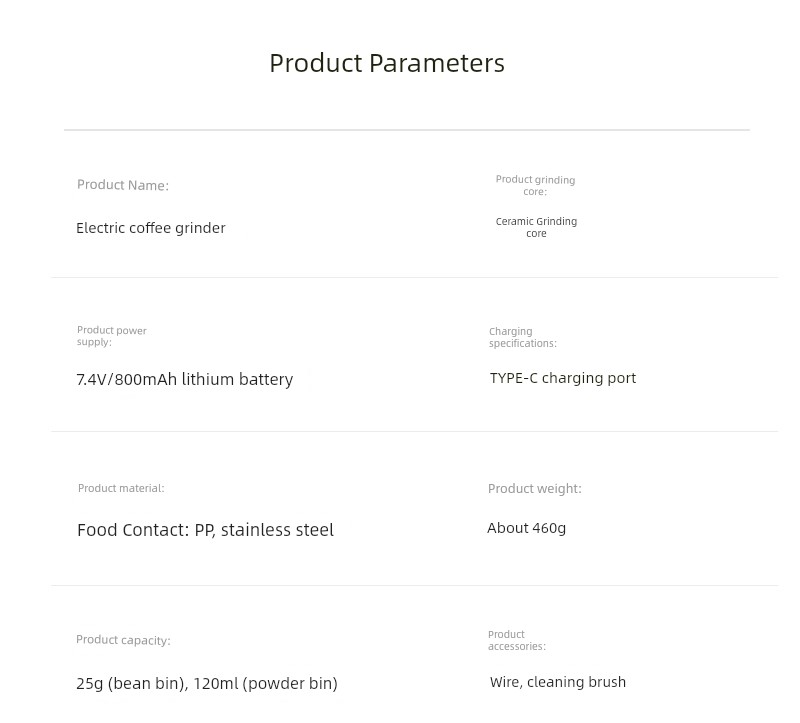Click the Electric coffee grinder text
This screenshot has width=800, height=723.
151,228
